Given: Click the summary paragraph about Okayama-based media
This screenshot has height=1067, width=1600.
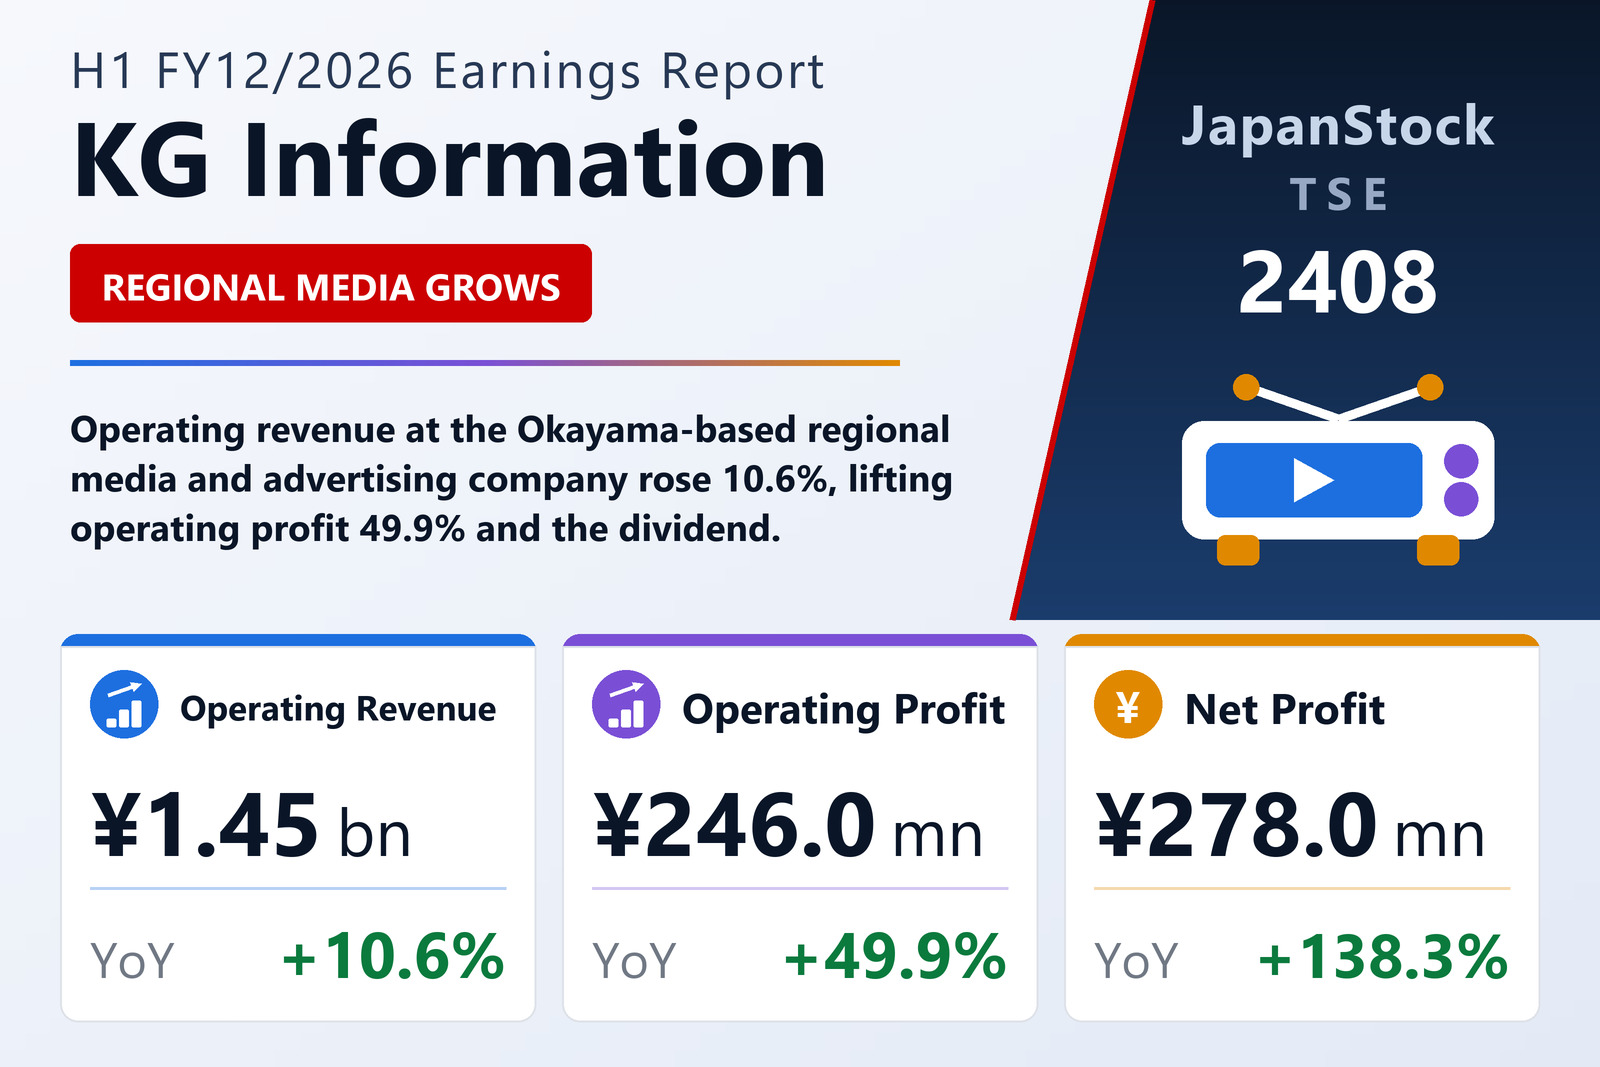Looking at the screenshot, I should pos(511,479).
